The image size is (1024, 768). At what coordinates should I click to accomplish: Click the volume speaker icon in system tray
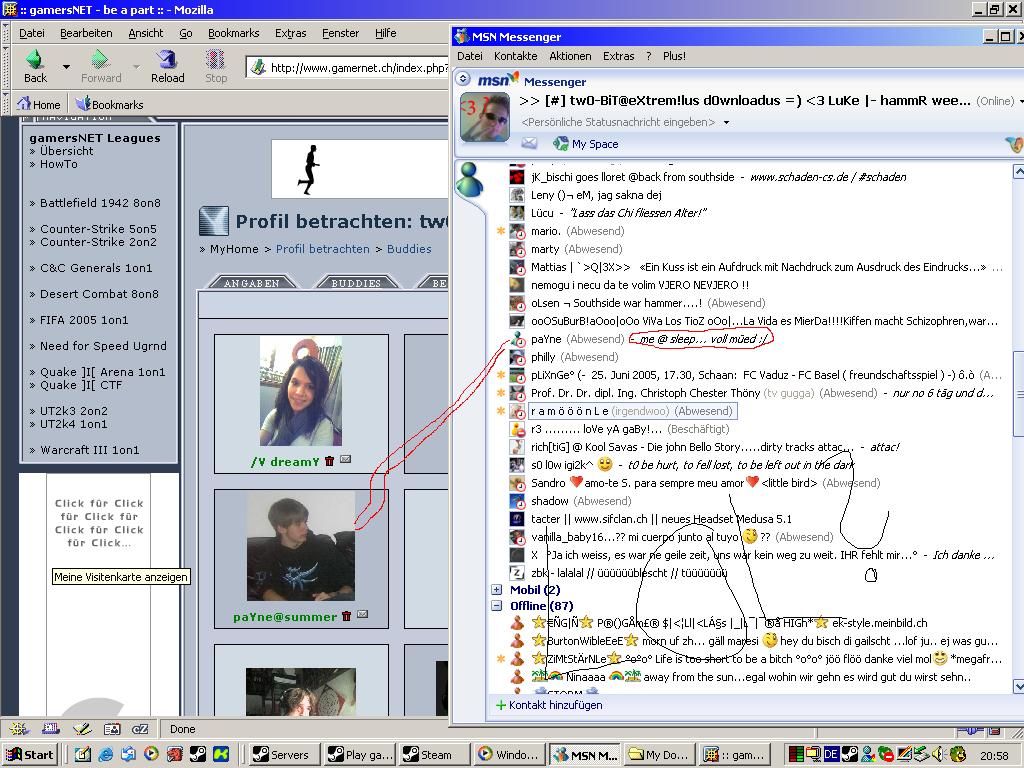click(x=938, y=754)
